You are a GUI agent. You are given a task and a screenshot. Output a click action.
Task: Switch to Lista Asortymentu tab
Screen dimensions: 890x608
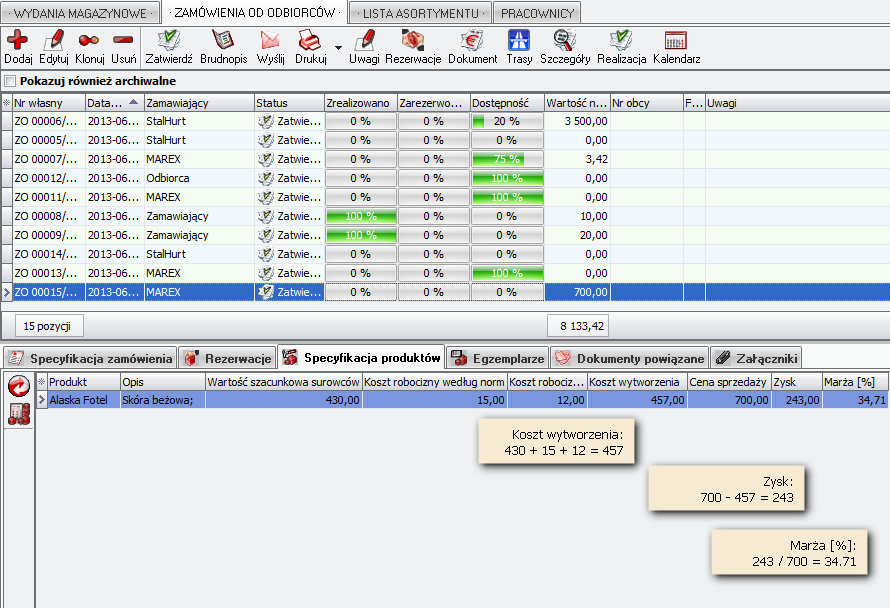pyautogui.click(x=420, y=13)
